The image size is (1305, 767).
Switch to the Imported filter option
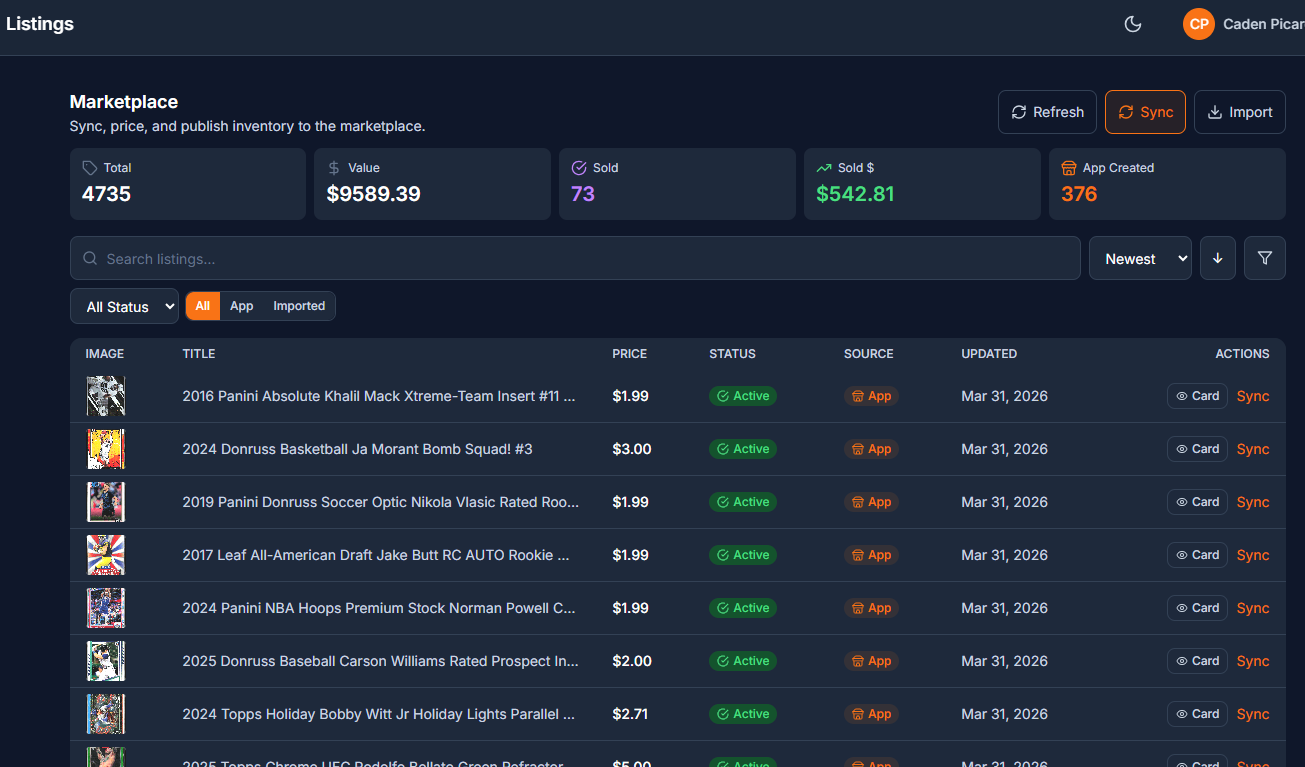click(x=299, y=306)
